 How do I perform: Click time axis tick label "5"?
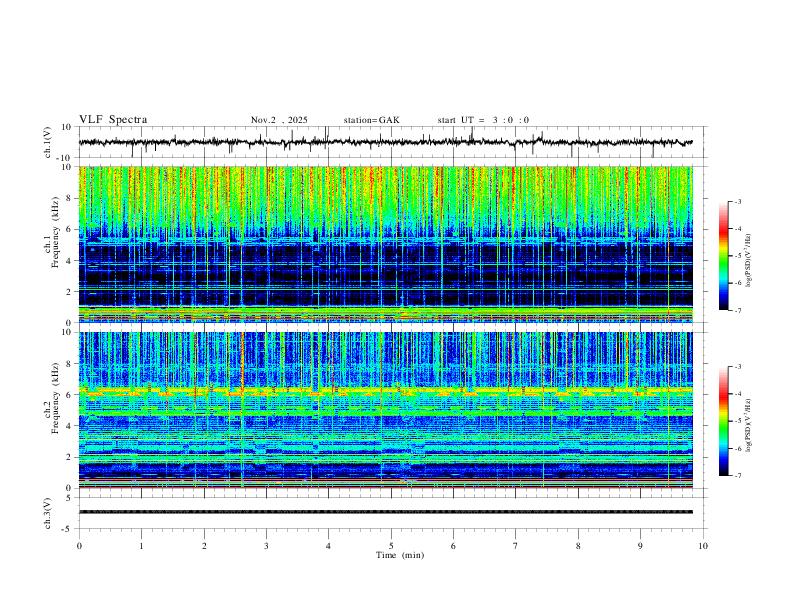[391, 546]
